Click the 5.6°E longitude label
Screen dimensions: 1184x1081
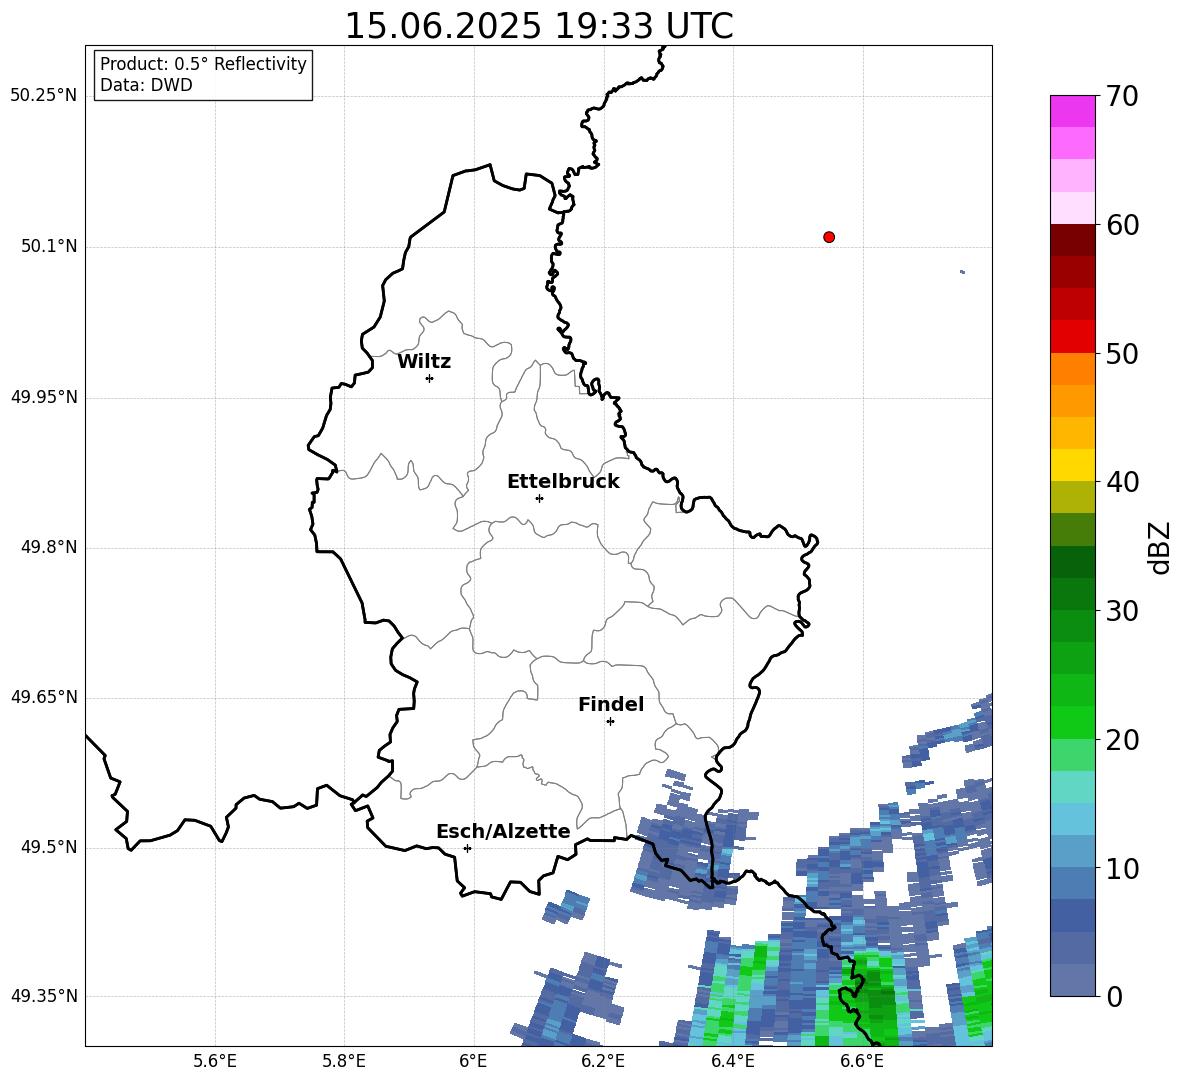pos(215,1061)
